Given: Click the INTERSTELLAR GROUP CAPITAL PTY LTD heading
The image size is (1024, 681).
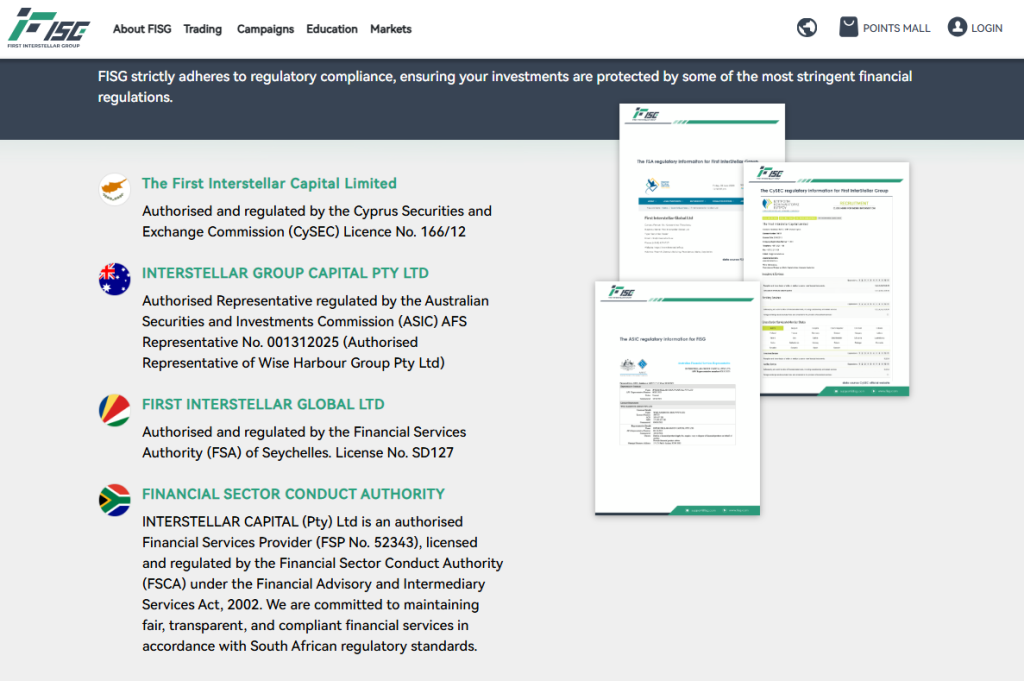Looking at the screenshot, I should pos(285,273).
